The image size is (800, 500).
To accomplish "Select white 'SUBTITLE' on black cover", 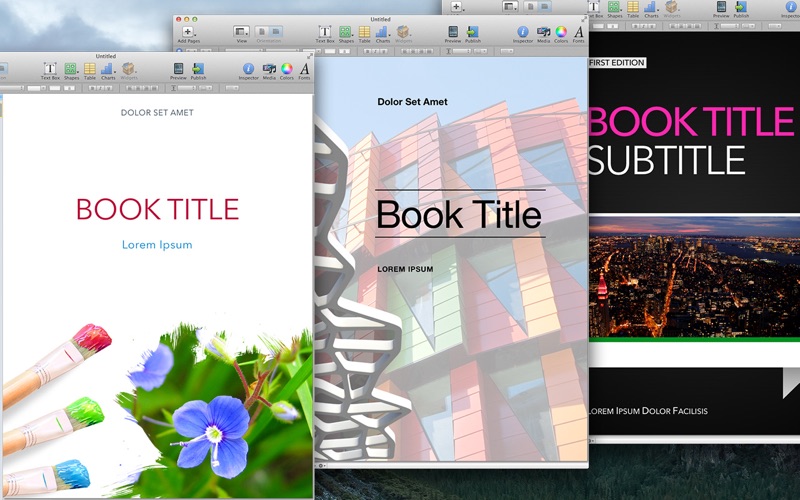I will pyautogui.click(x=667, y=161).
